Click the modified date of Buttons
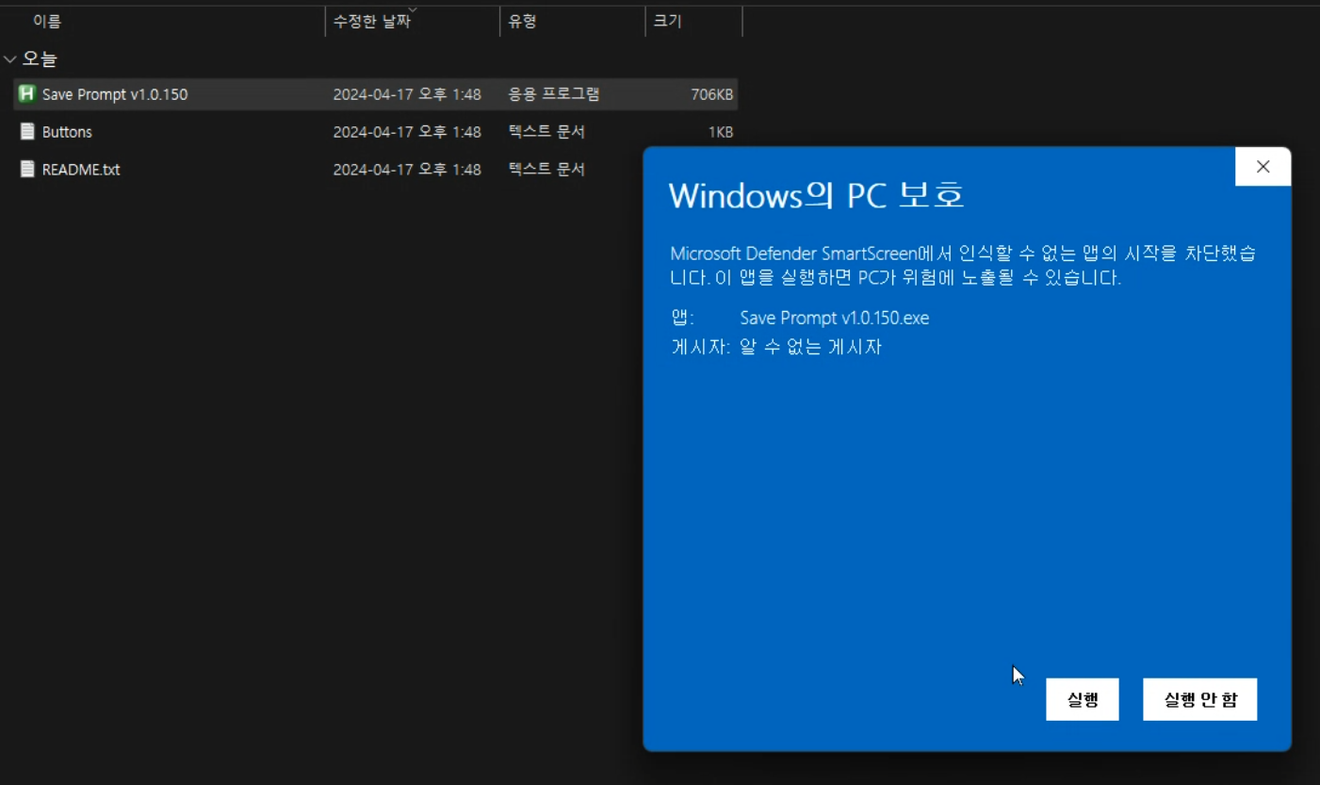Image resolution: width=1320 pixels, height=785 pixels. pyautogui.click(x=407, y=132)
